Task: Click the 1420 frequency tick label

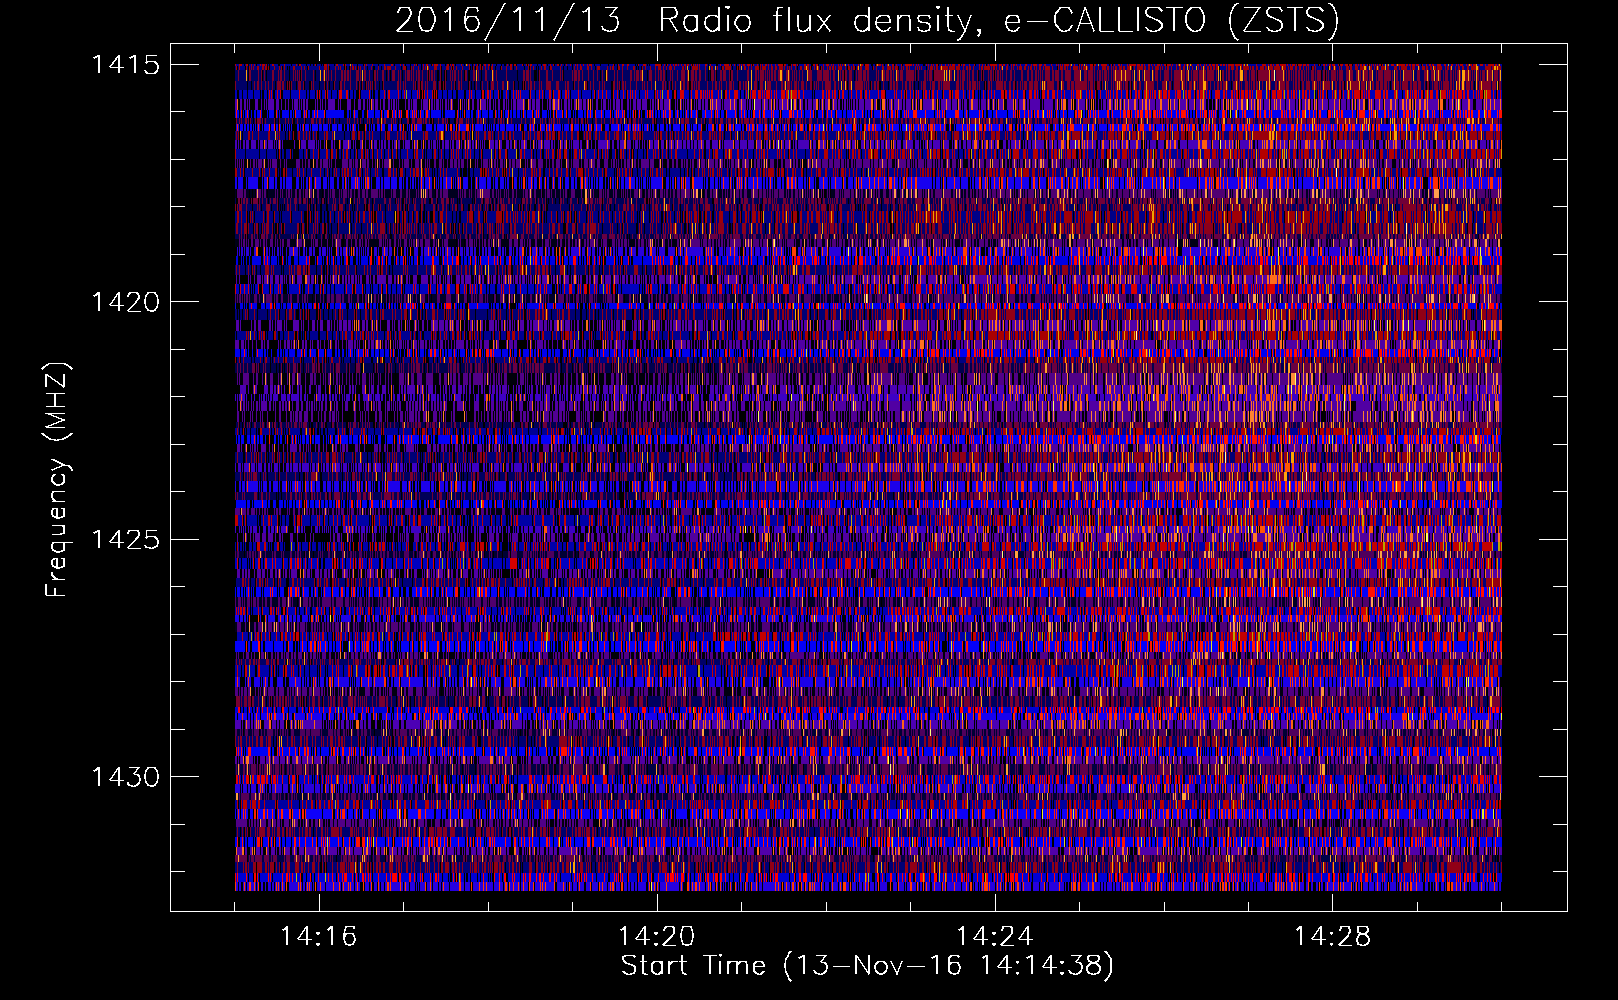Action: 125,302
